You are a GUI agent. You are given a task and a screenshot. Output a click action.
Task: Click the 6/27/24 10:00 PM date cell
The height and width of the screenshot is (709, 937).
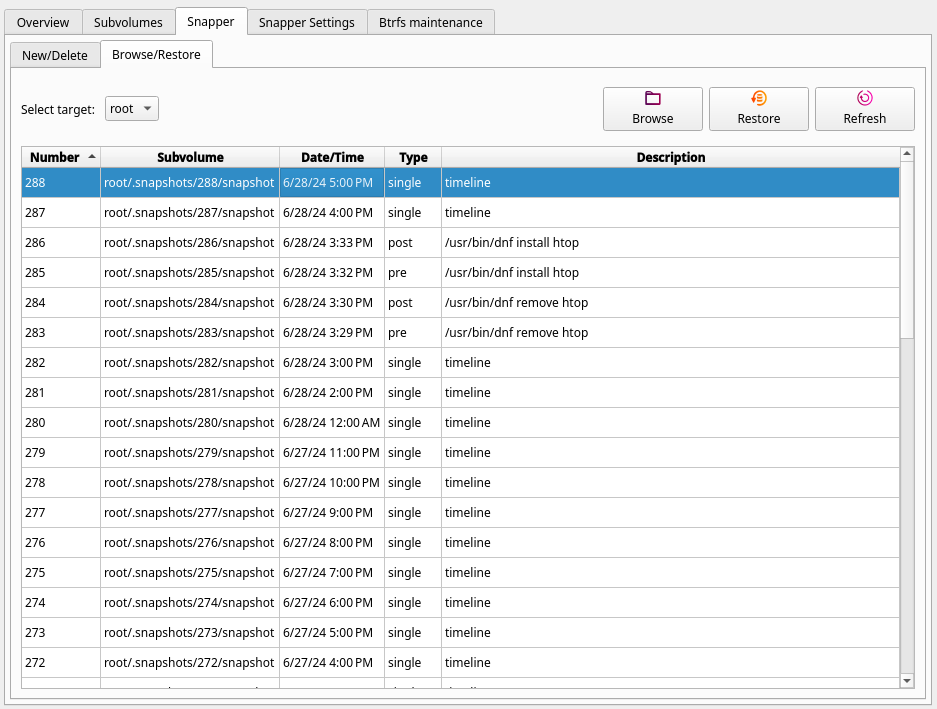pyautogui.click(x=332, y=482)
